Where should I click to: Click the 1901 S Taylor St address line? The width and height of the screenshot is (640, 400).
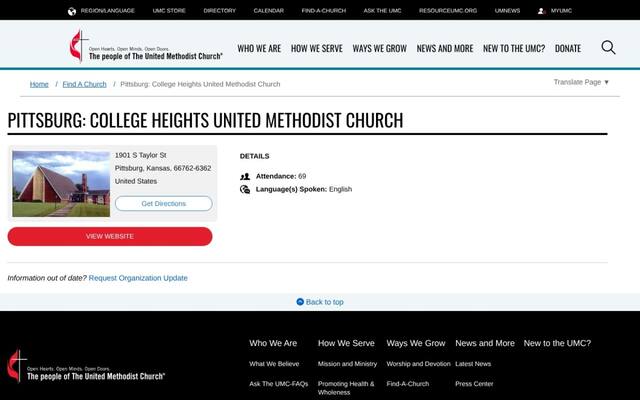coord(140,155)
